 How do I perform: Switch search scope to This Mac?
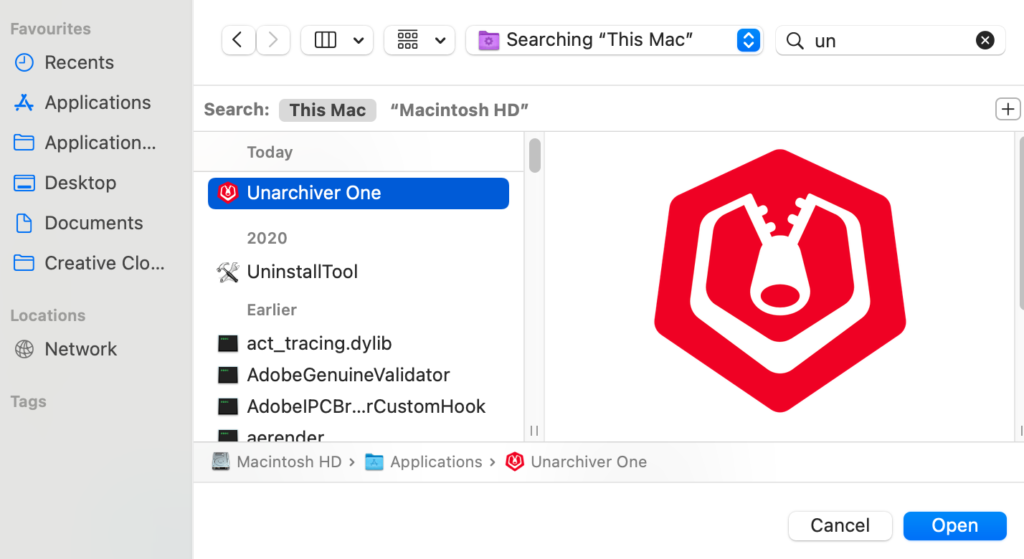pyautogui.click(x=327, y=110)
